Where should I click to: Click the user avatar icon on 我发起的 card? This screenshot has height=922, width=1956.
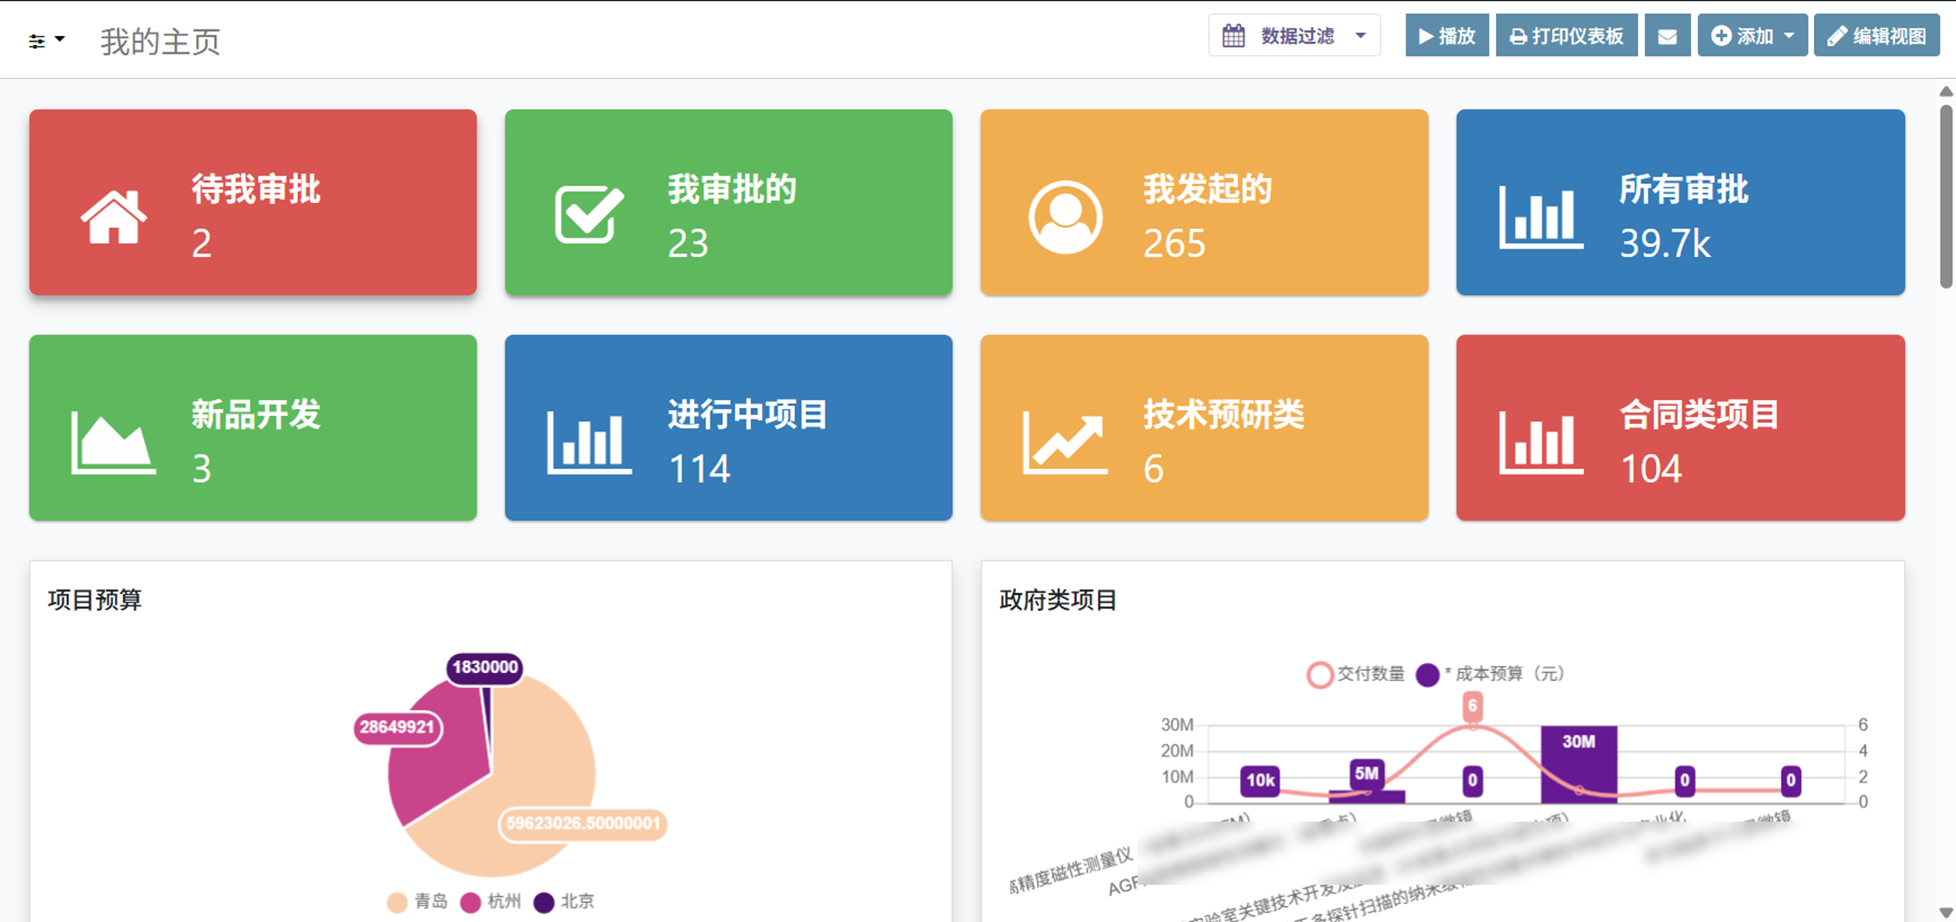tap(1065, 217)
